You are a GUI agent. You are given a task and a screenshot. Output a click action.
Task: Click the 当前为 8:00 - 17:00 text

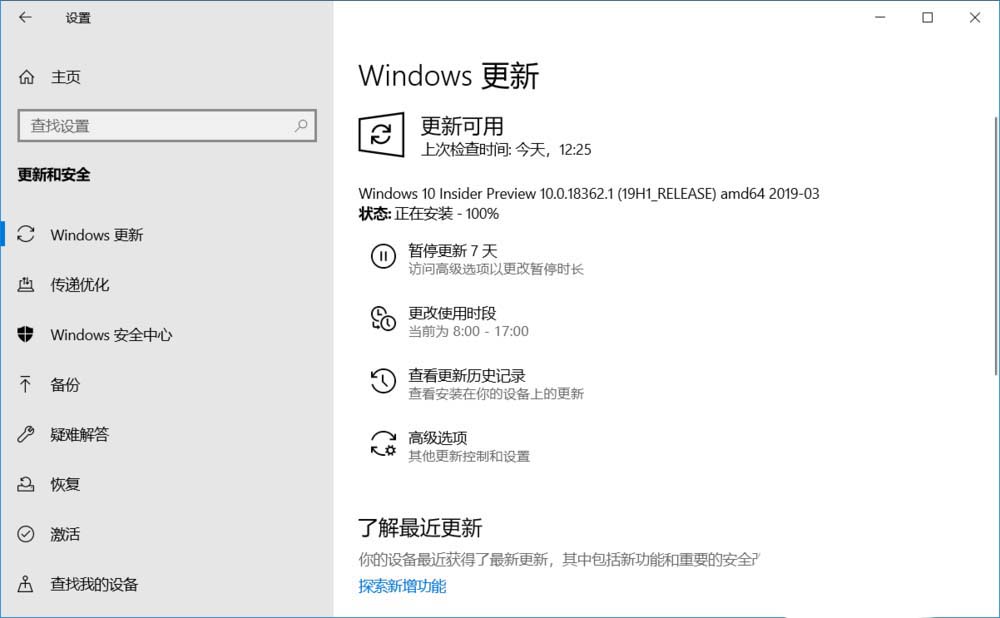[x=468, y=331]
